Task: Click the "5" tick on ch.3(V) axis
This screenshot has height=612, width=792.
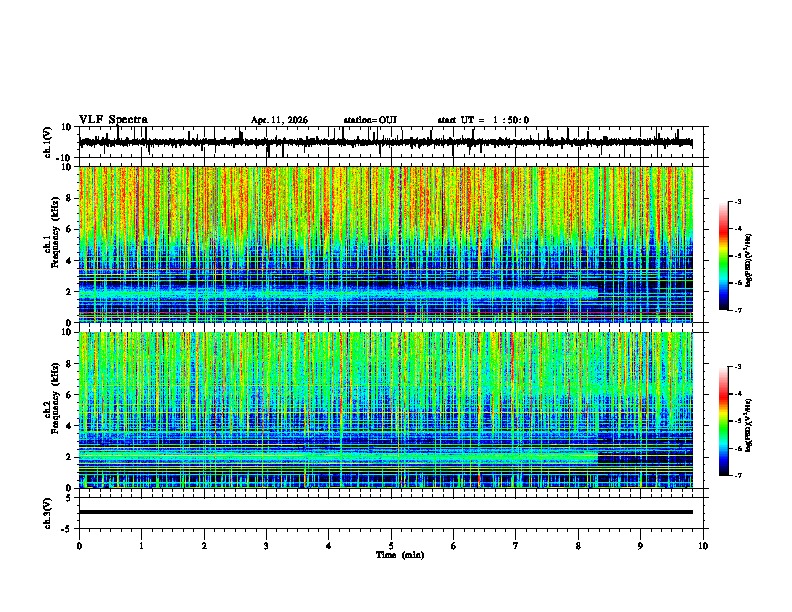Action: [x=69, y=498]
